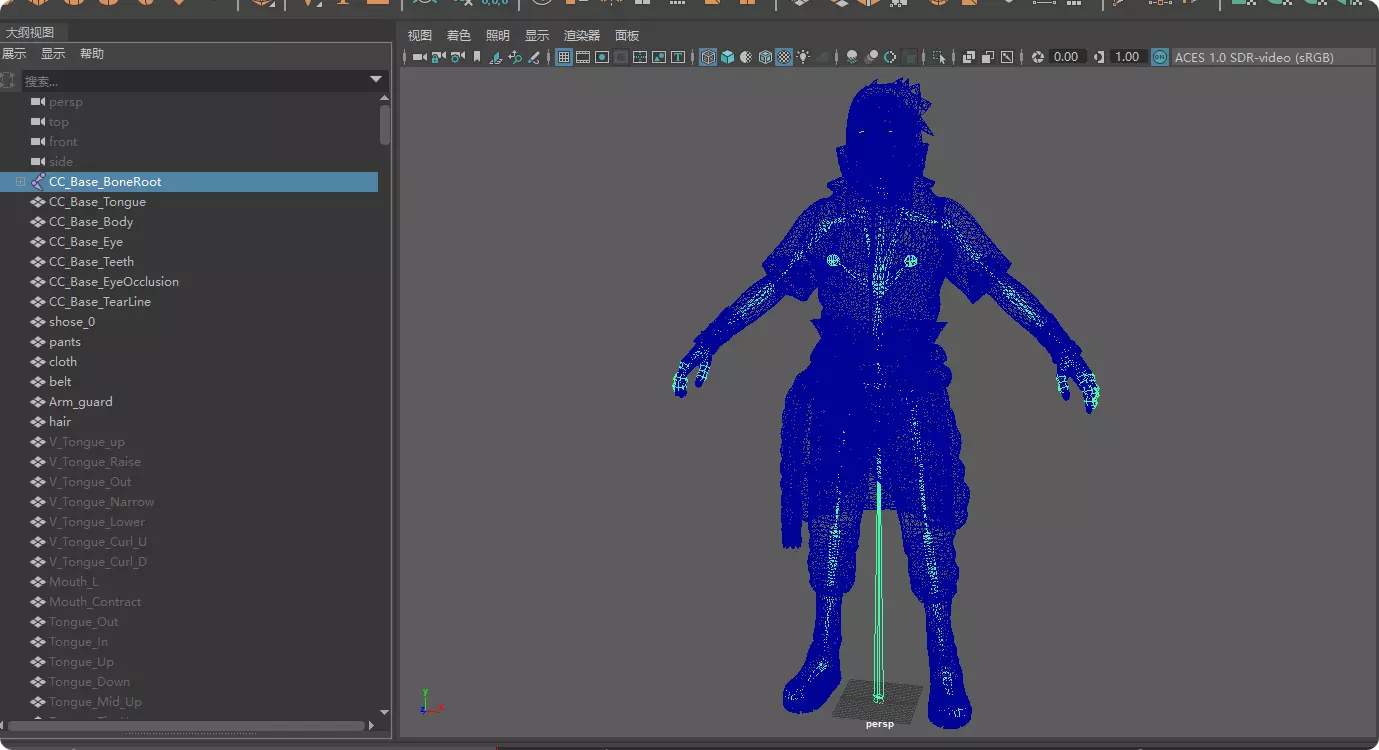This screenshot has width=1379, height=750.
Task: Open the outliner 展示 menu
Action: tap(14, 54)
